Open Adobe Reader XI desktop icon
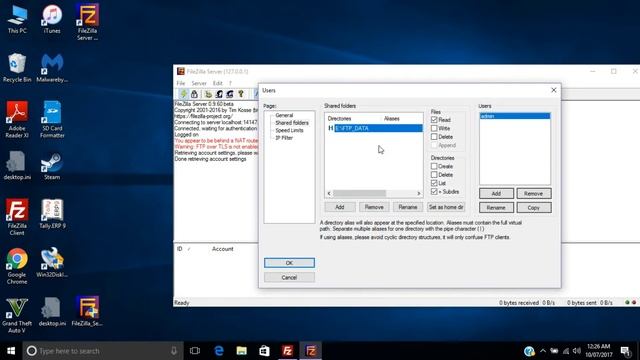Screen dimensions: 640x360 (x=17, y=120)
